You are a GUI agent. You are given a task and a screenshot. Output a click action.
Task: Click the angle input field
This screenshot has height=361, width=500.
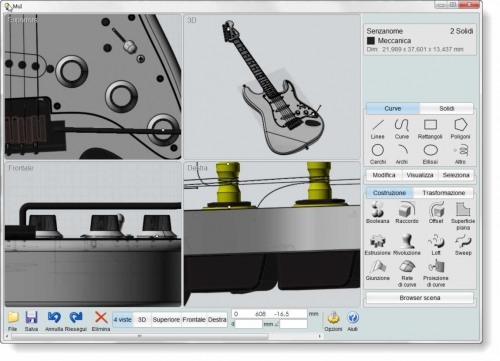293,324
